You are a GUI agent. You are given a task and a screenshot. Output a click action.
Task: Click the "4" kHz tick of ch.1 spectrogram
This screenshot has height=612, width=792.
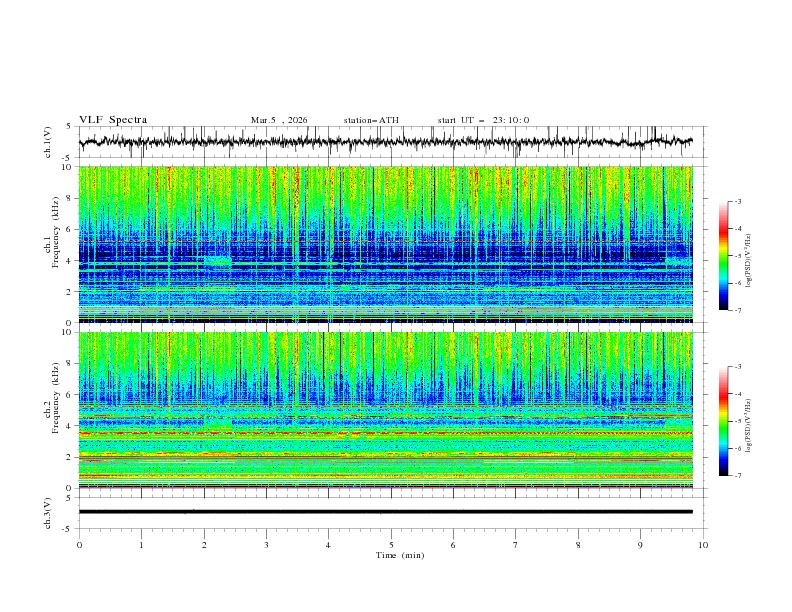(x=70, y=261)
